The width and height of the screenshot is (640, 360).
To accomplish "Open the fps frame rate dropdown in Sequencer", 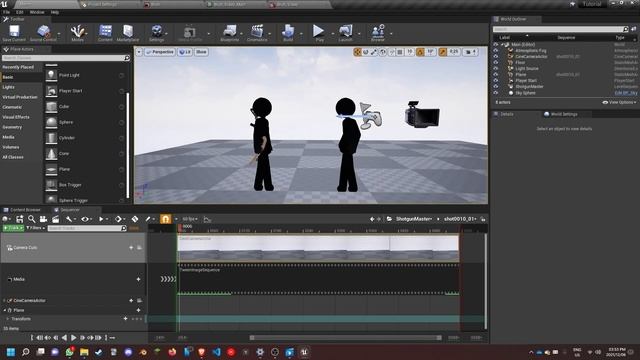I will 189,219.
